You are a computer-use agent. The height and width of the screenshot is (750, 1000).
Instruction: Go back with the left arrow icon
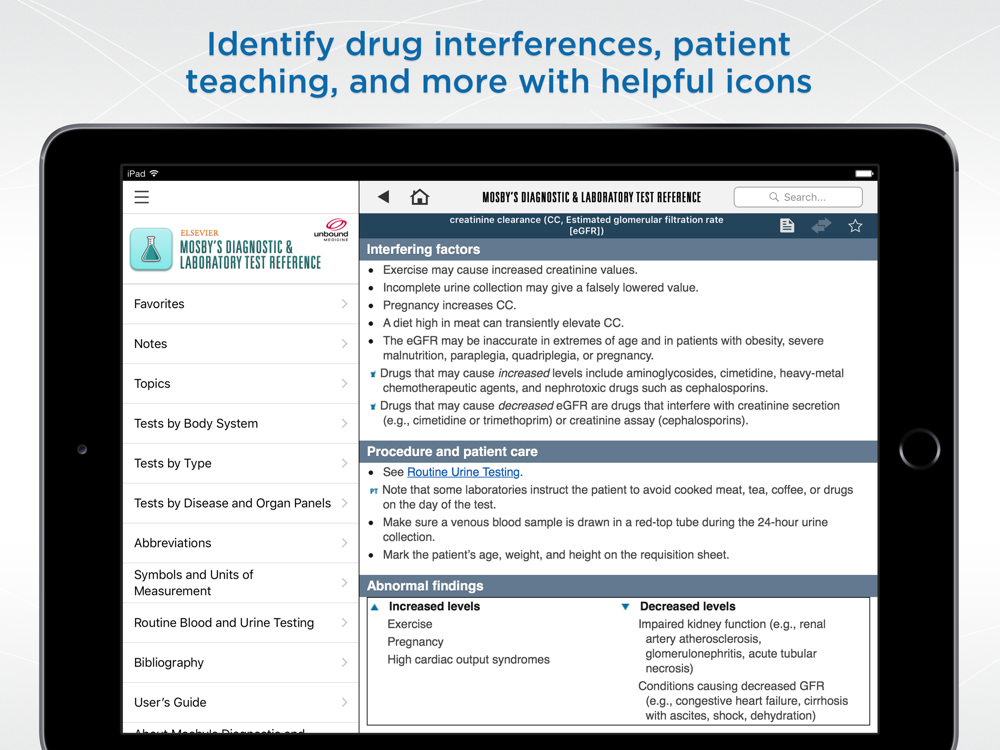pos(383,196)
